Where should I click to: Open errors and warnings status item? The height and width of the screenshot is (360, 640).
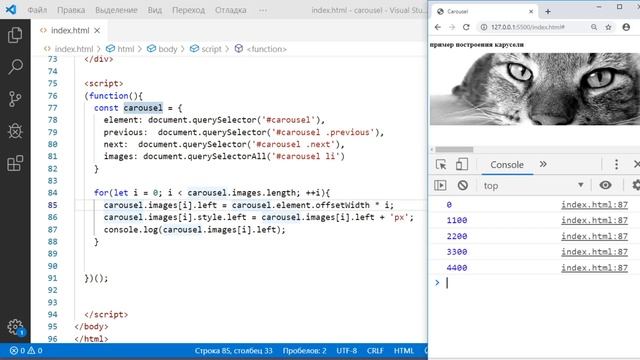click(x=26, y=351)
